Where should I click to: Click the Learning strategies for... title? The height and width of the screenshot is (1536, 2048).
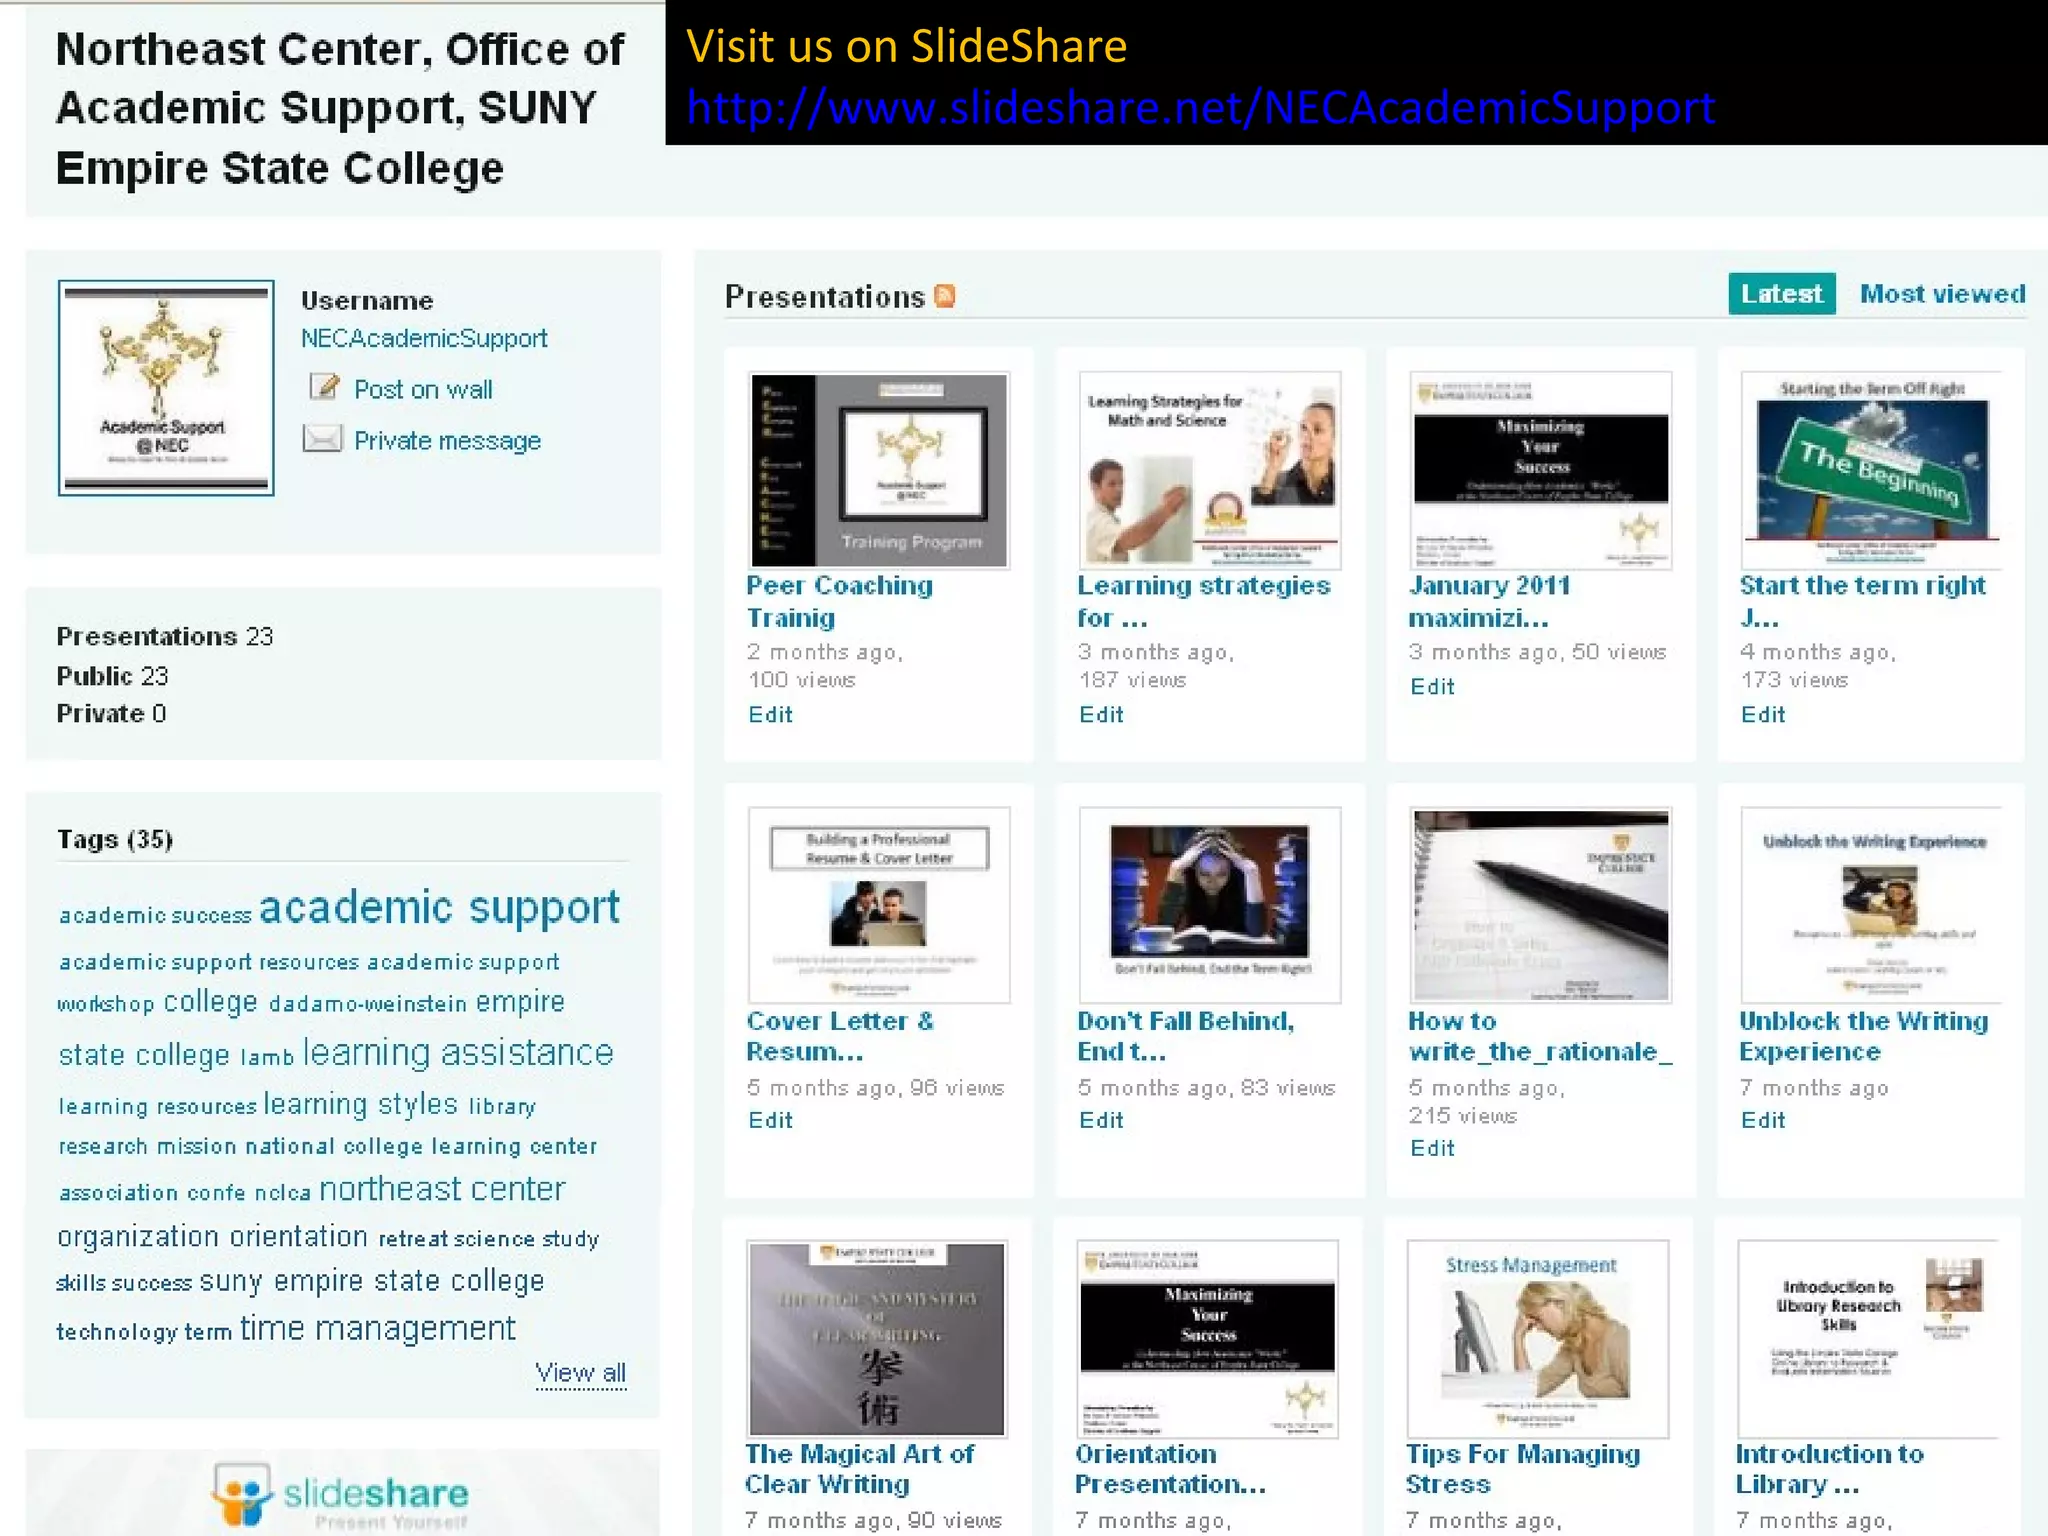[x=1204, y=601]
